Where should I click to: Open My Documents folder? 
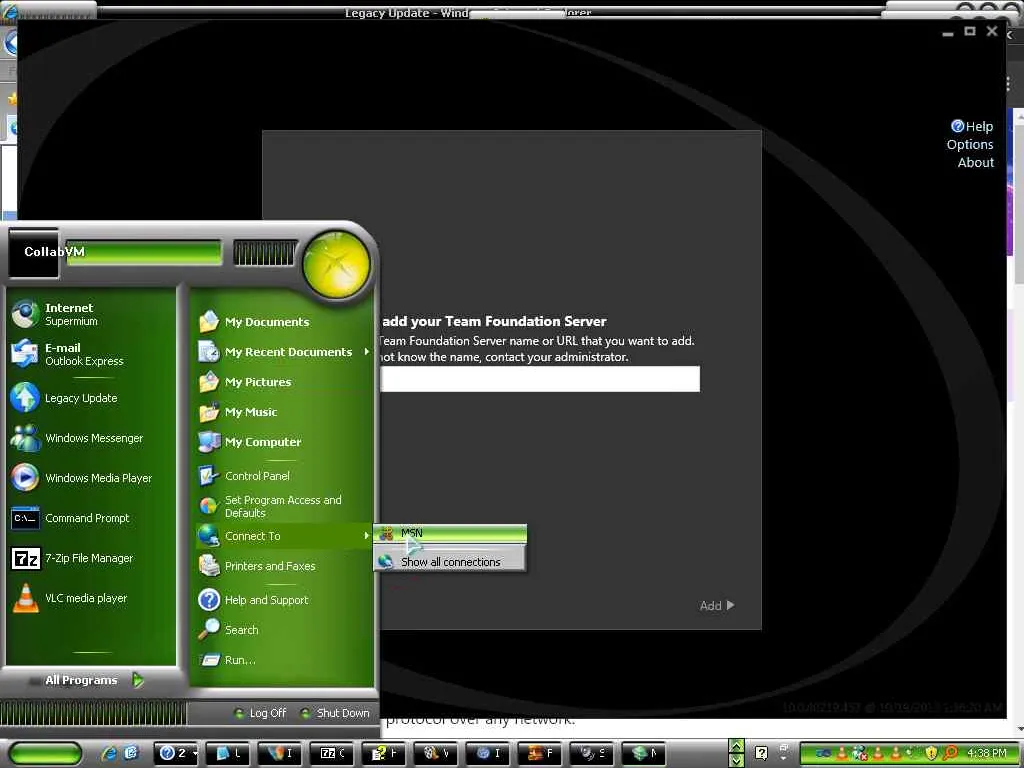pyautogui.click(x=283, y=321)
